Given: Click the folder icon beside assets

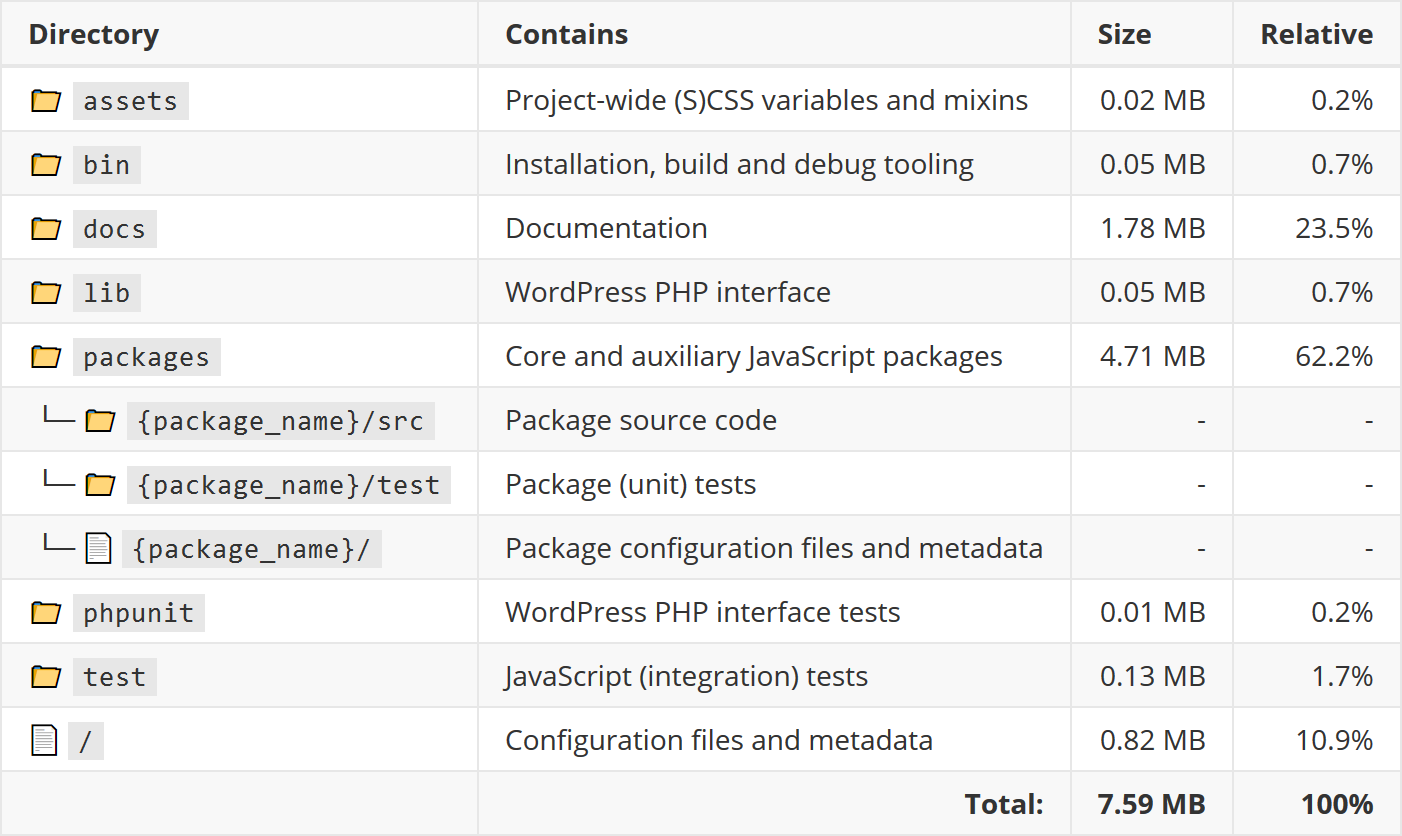Looking at the screenshot, I should point(45,101).
